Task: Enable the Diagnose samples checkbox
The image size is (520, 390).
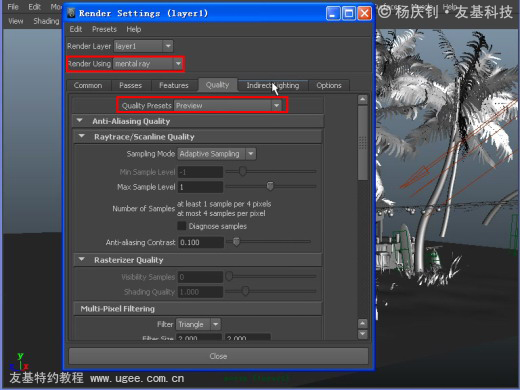Action: coord(182,226)
